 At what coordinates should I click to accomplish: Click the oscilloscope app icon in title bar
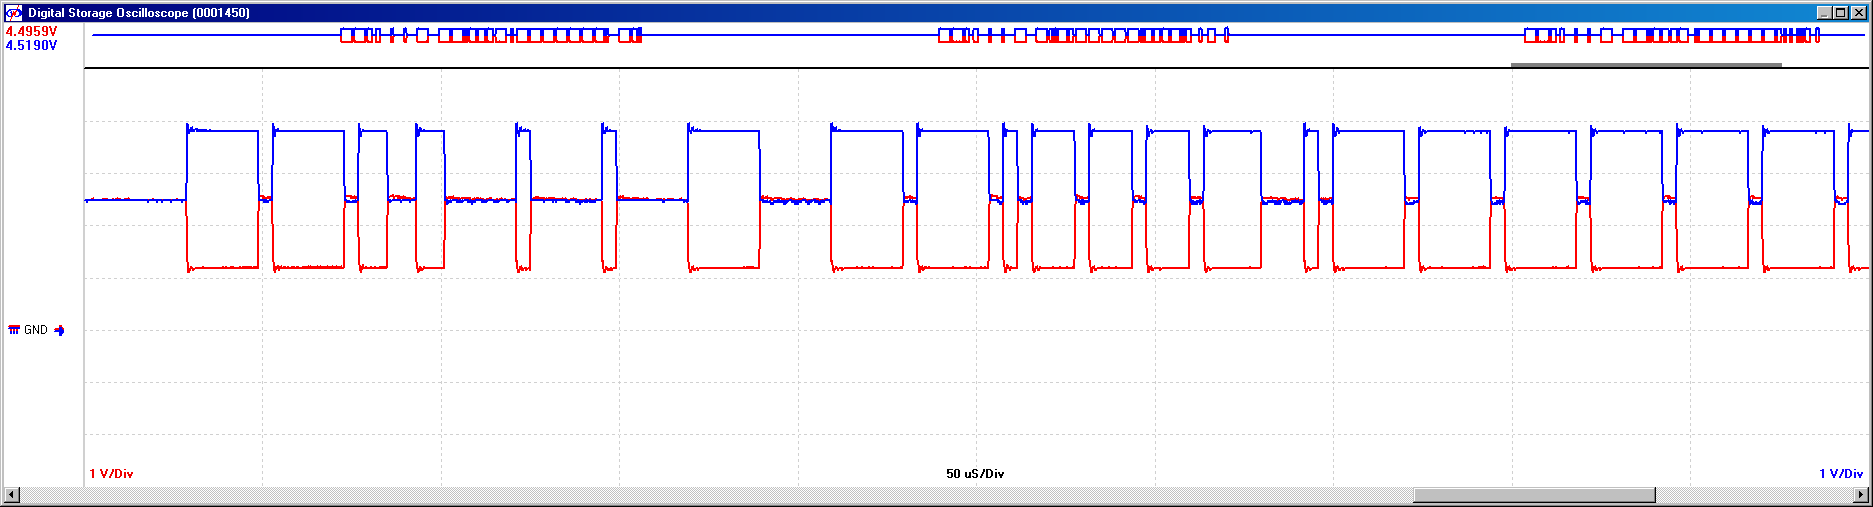coord(14,13)
